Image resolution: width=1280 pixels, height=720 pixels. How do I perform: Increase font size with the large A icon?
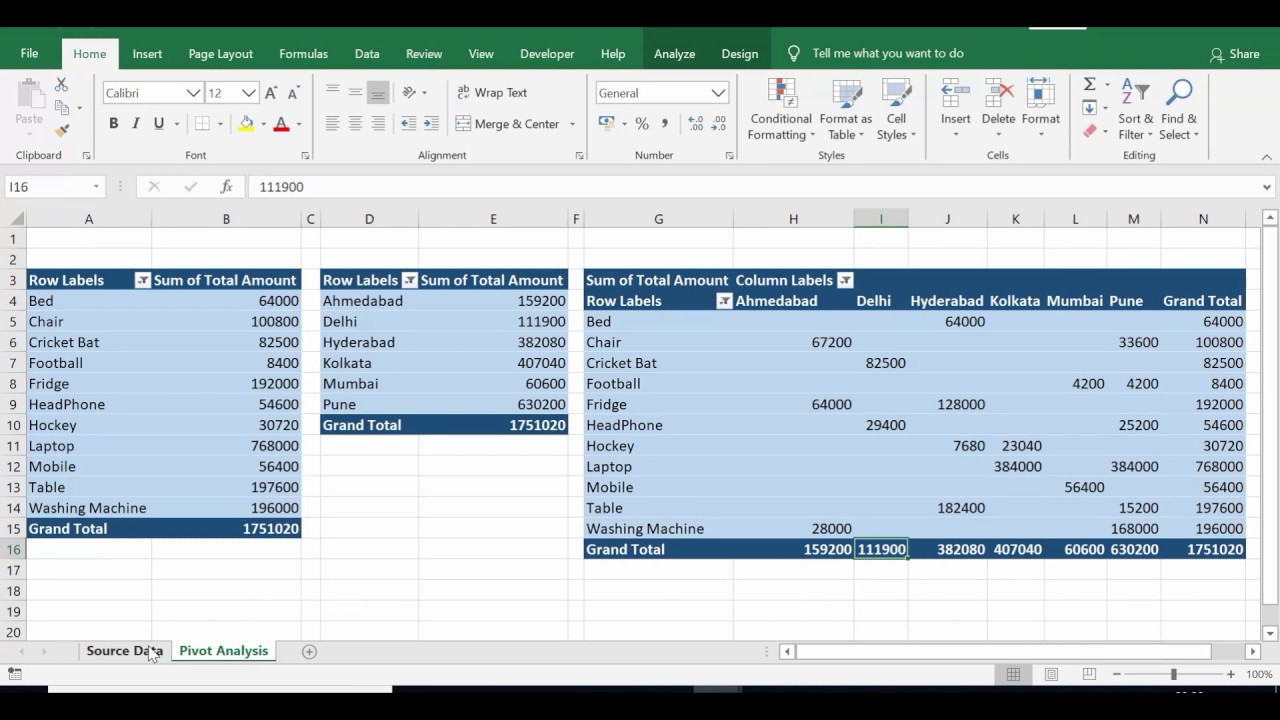coord(270,93)
